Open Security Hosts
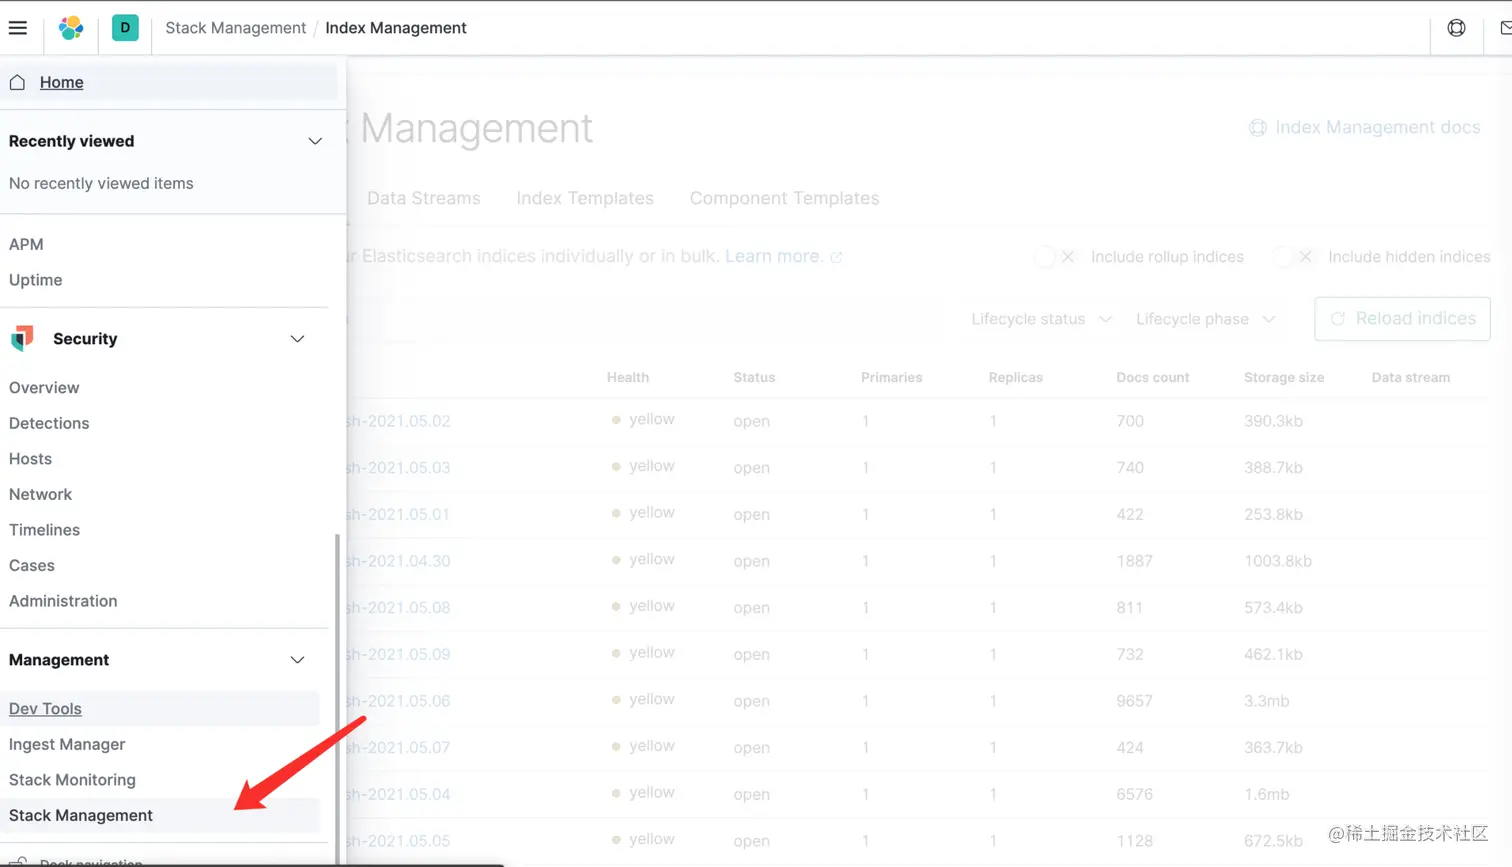Image resolution: width=1512 pixels, height=867 pixels. 30,459
